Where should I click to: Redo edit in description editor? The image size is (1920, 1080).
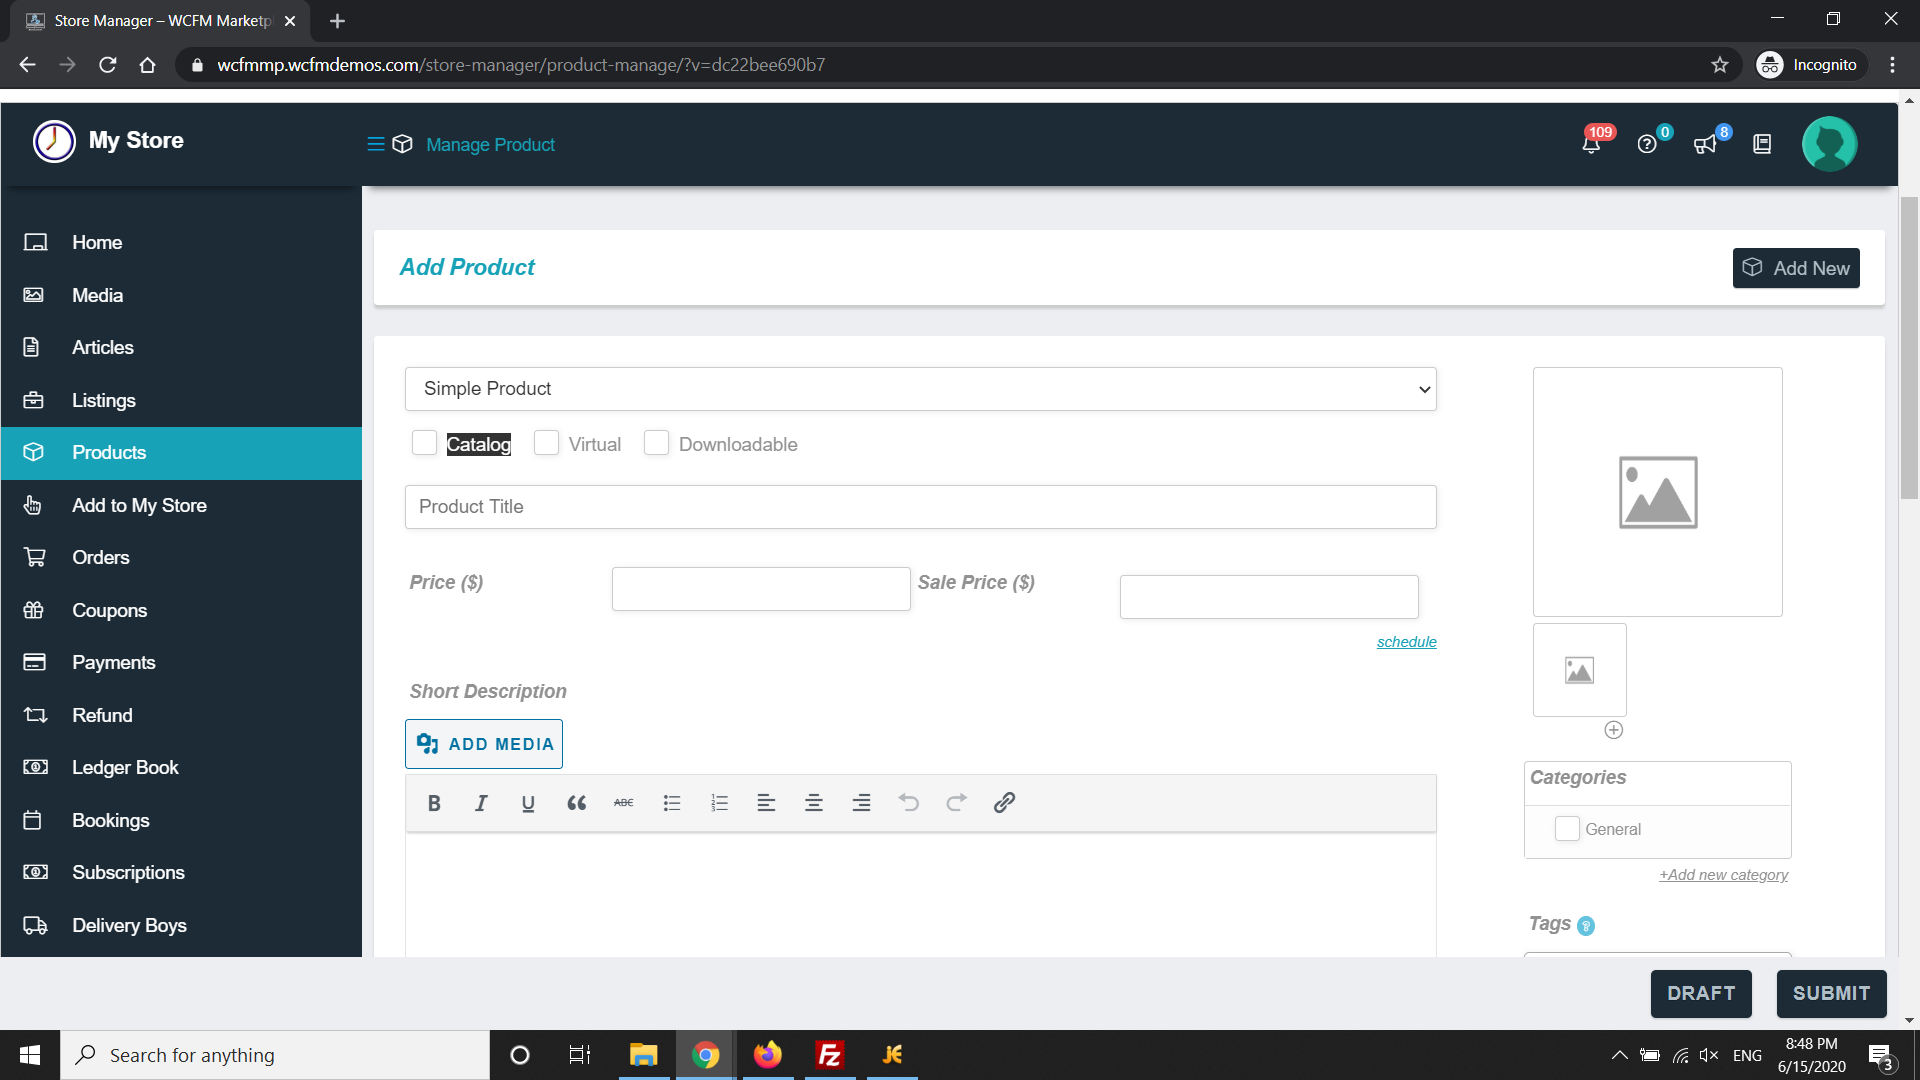pos(956,803)
